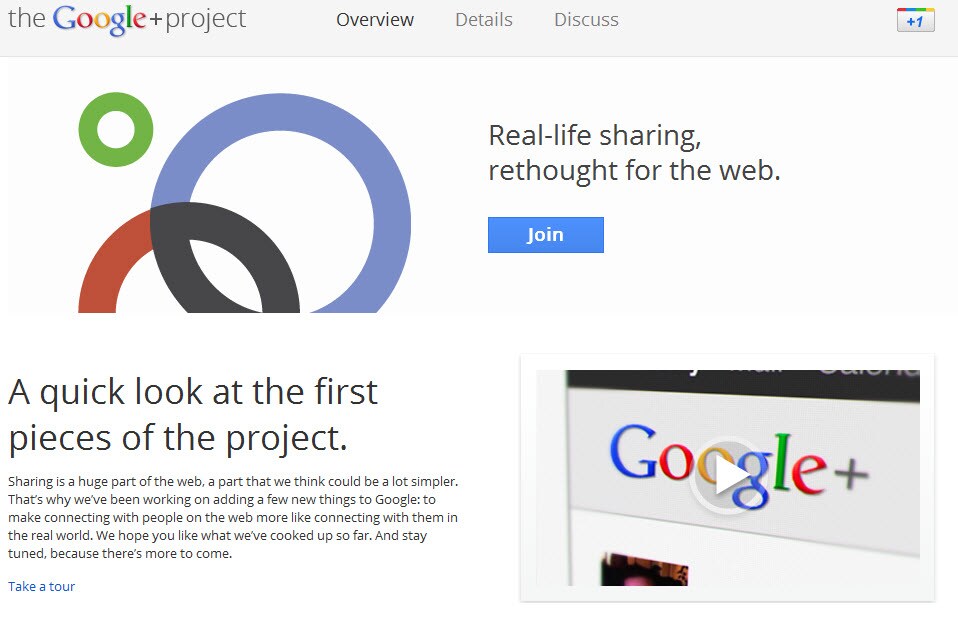This screenshot has width=958, height=617.
Task: Click the paragraph starting 'Sharing is a huge part'
Action: point(233,517)
